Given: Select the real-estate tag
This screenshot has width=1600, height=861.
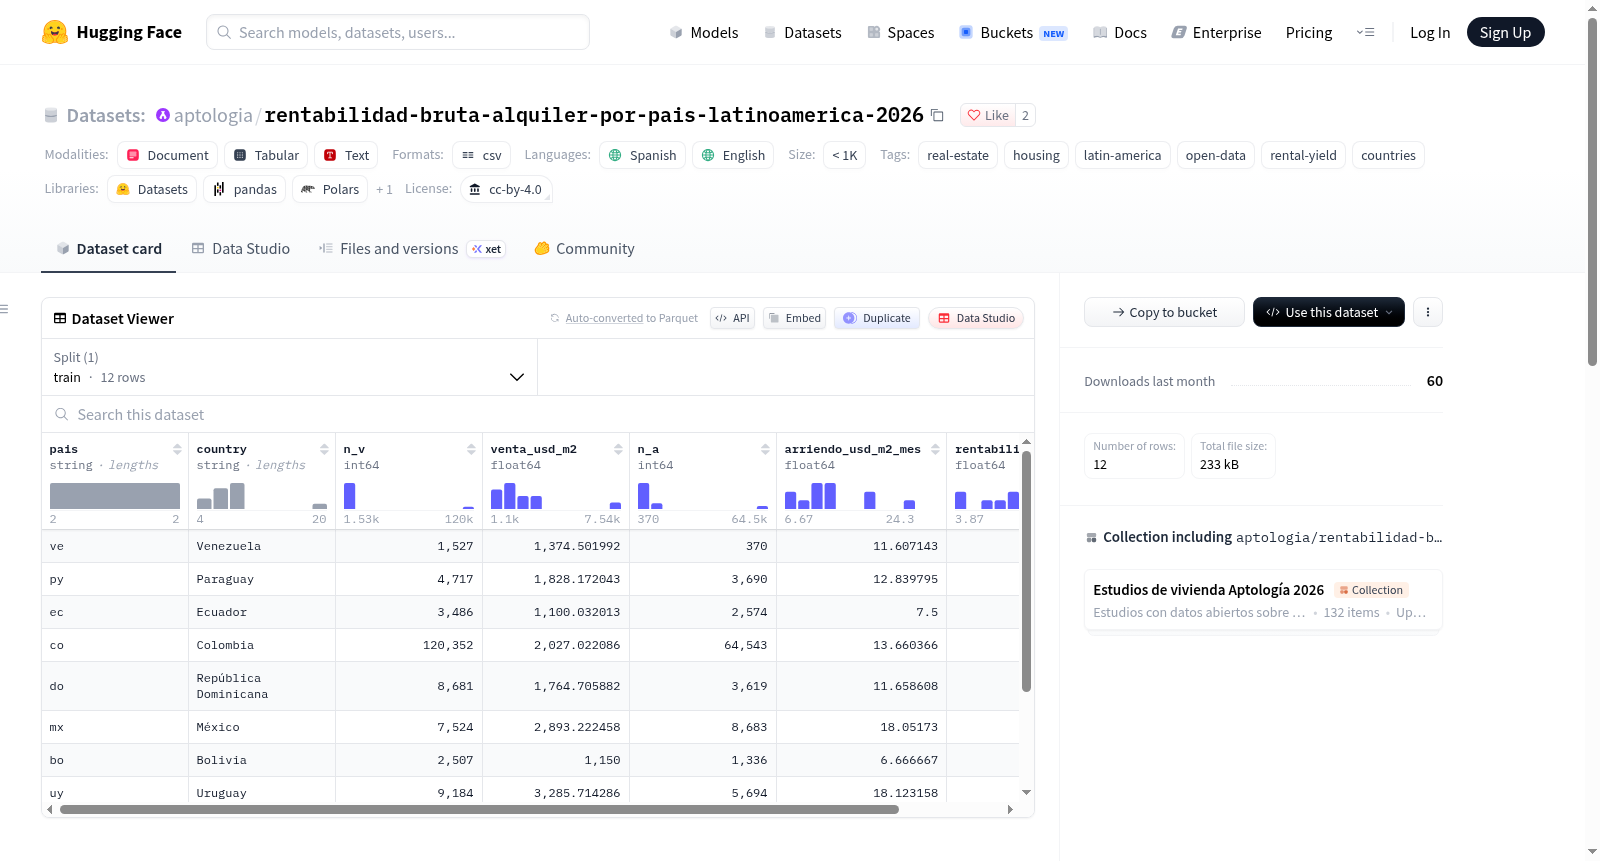Looking at the screenshot, I should (958, 155).
